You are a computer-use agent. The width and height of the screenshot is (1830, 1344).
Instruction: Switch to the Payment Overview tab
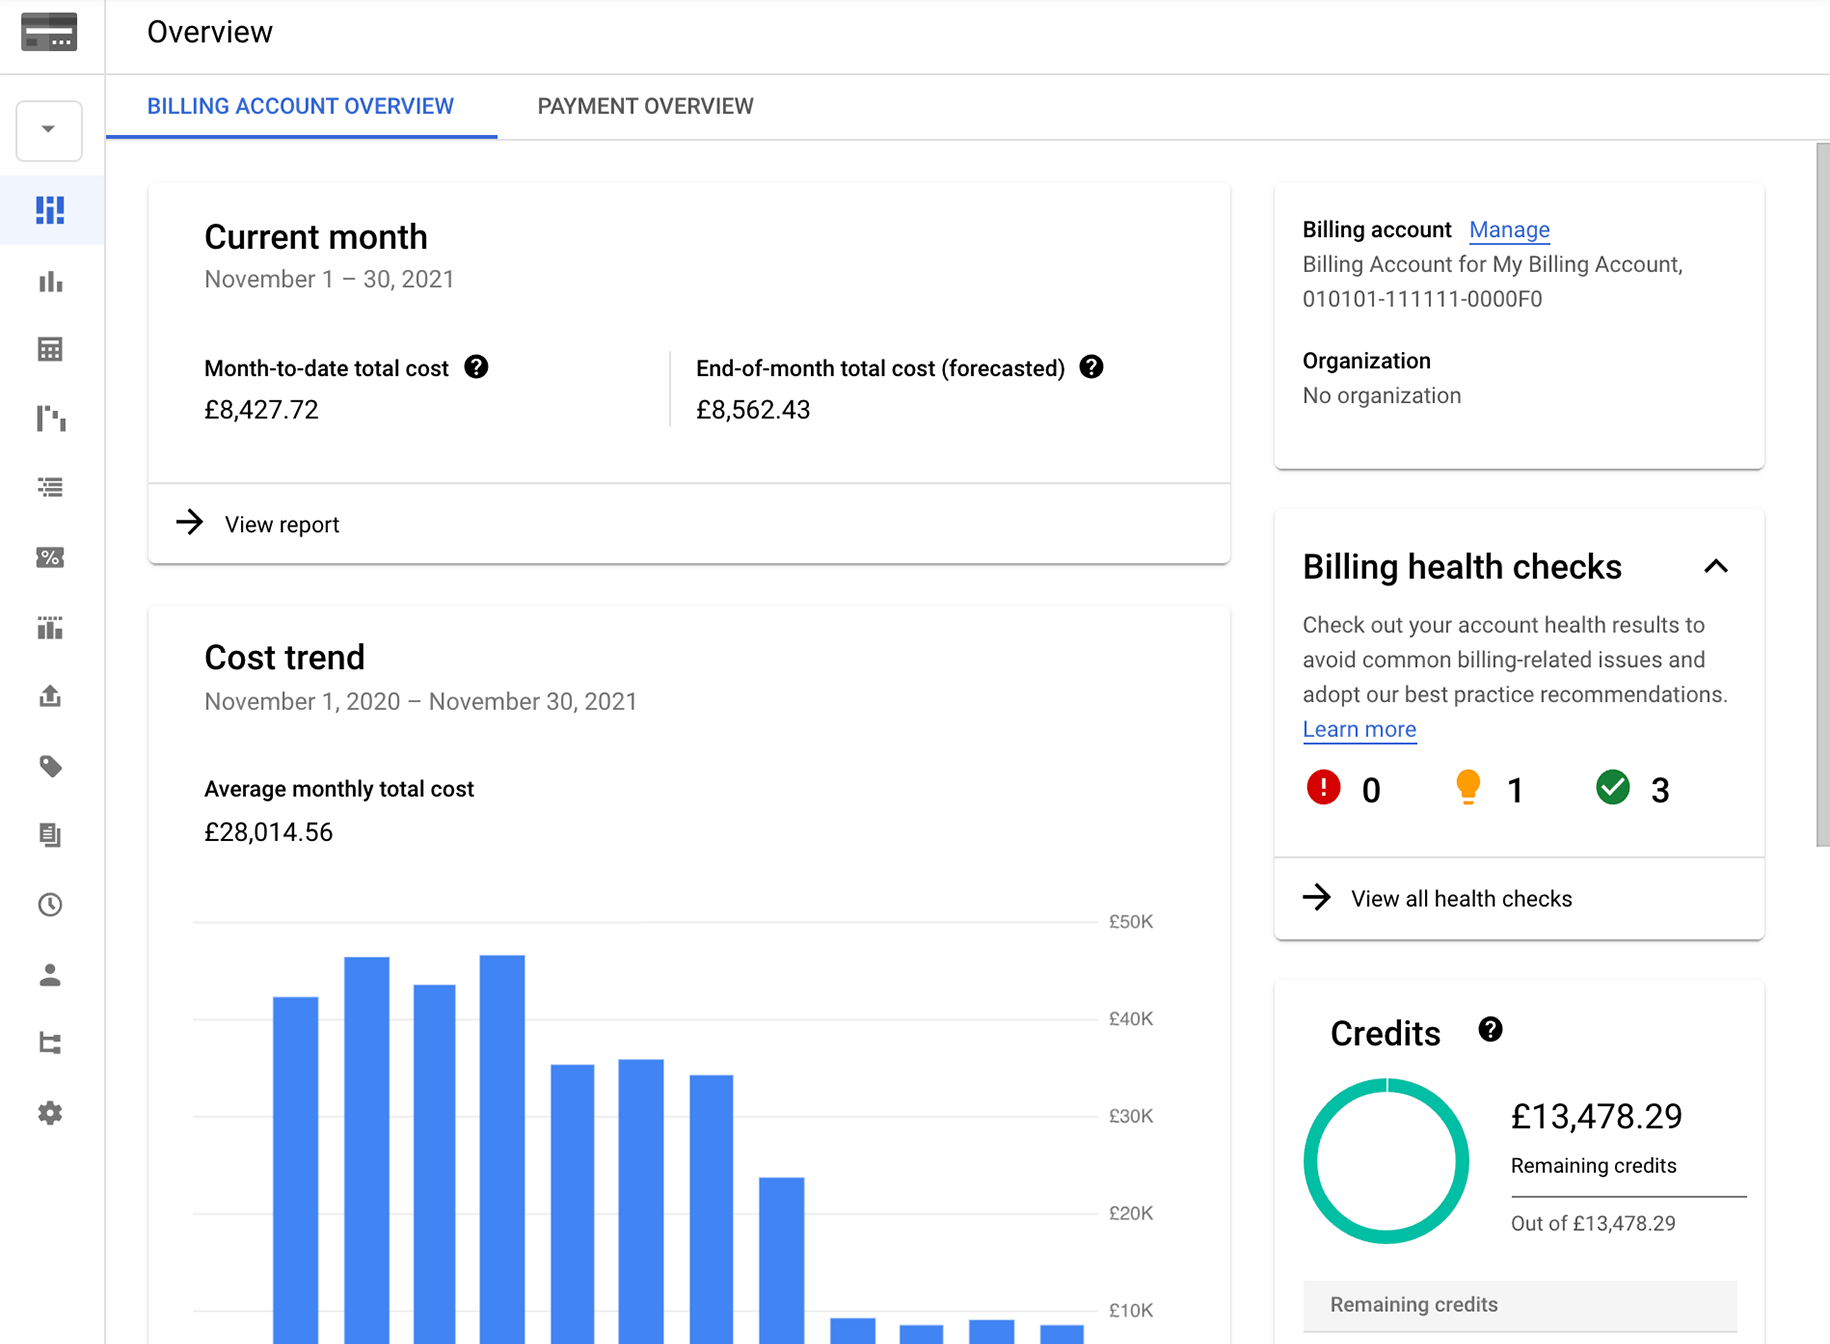(644, 106)
